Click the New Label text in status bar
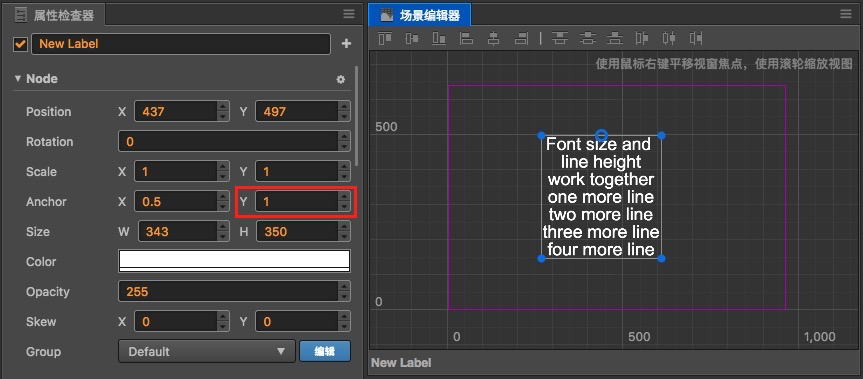Screen dimensions: 863x379 (x=401, y=362)
